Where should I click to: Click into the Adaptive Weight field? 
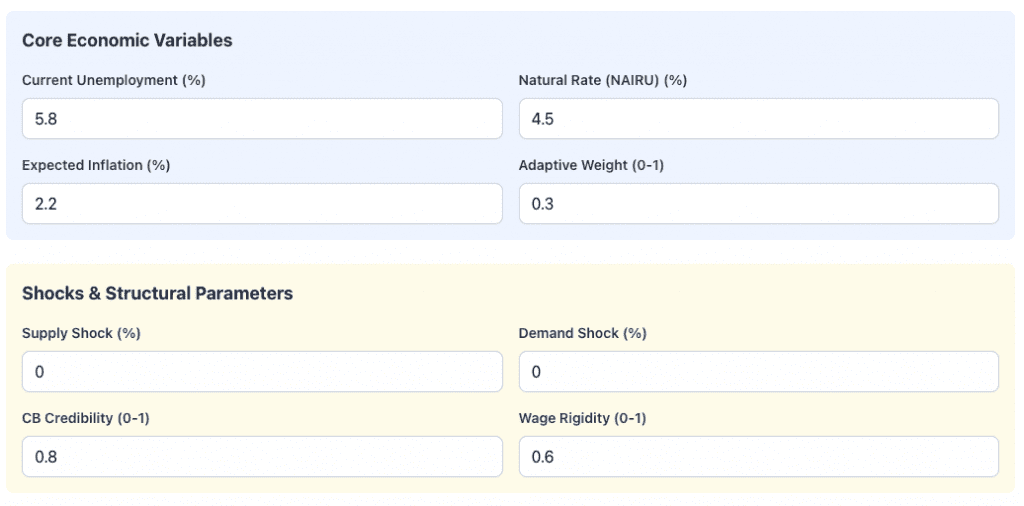[758, 204]
